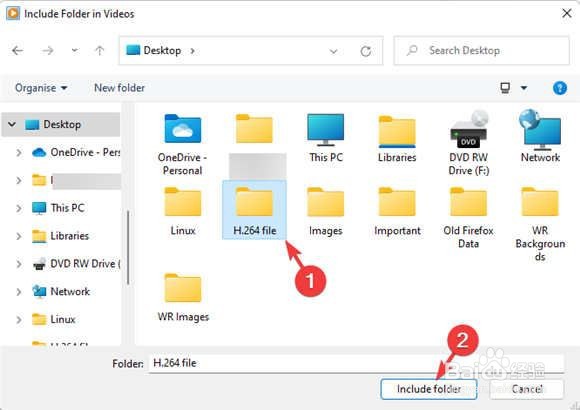
Task: Close the Include Folder in Videos dialog
Action: point(566,14)
